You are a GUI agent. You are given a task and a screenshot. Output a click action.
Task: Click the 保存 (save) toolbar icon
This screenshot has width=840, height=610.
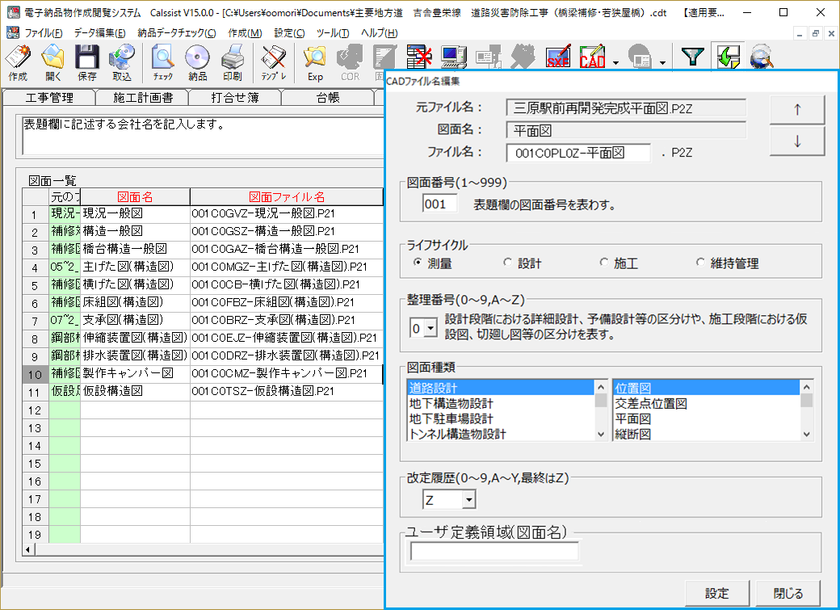(88, 60)
